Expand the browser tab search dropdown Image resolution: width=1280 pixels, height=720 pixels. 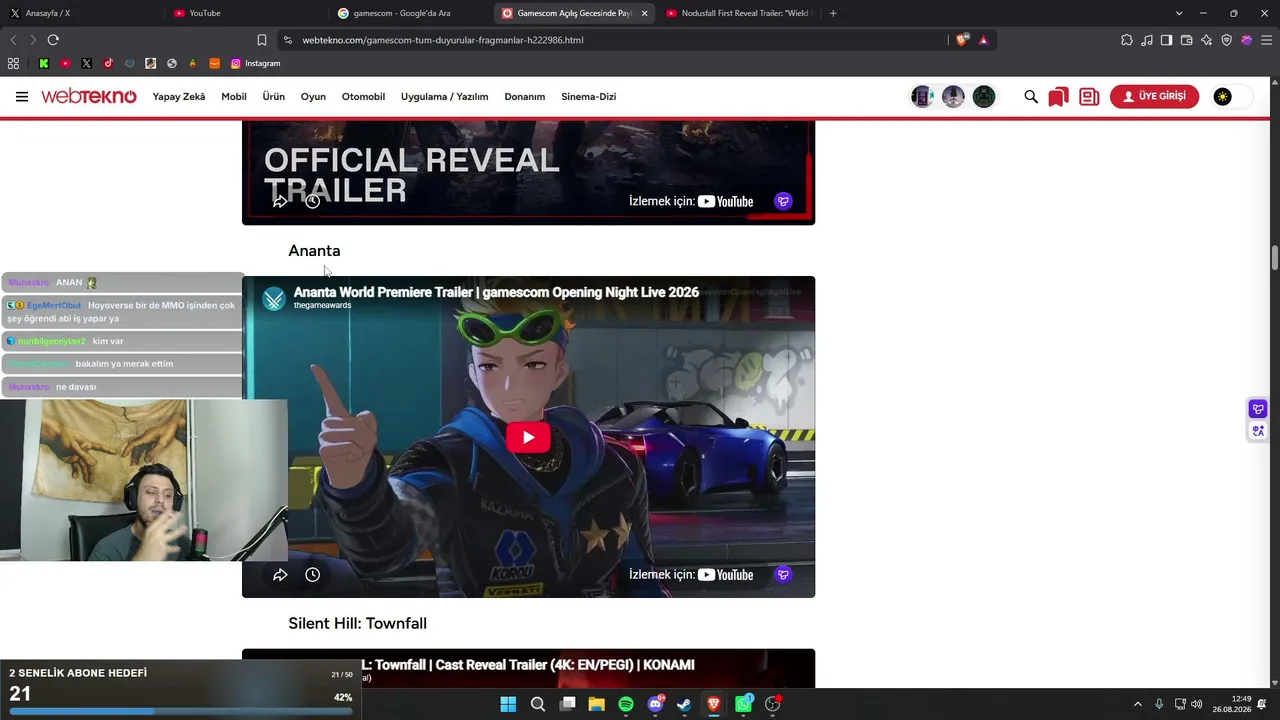[x=1179, y=13]
